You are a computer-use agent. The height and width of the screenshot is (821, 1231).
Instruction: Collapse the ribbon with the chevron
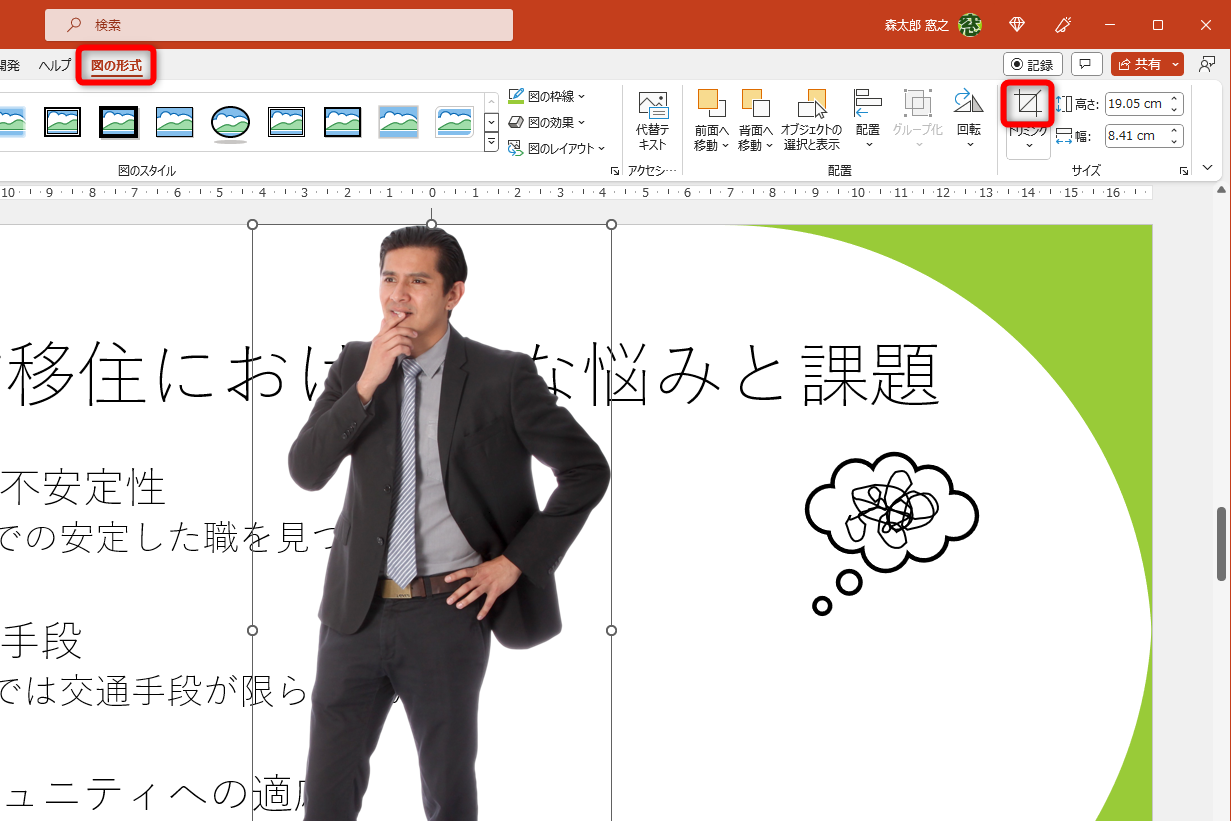pyautogui.click(x=1207, y=167)
